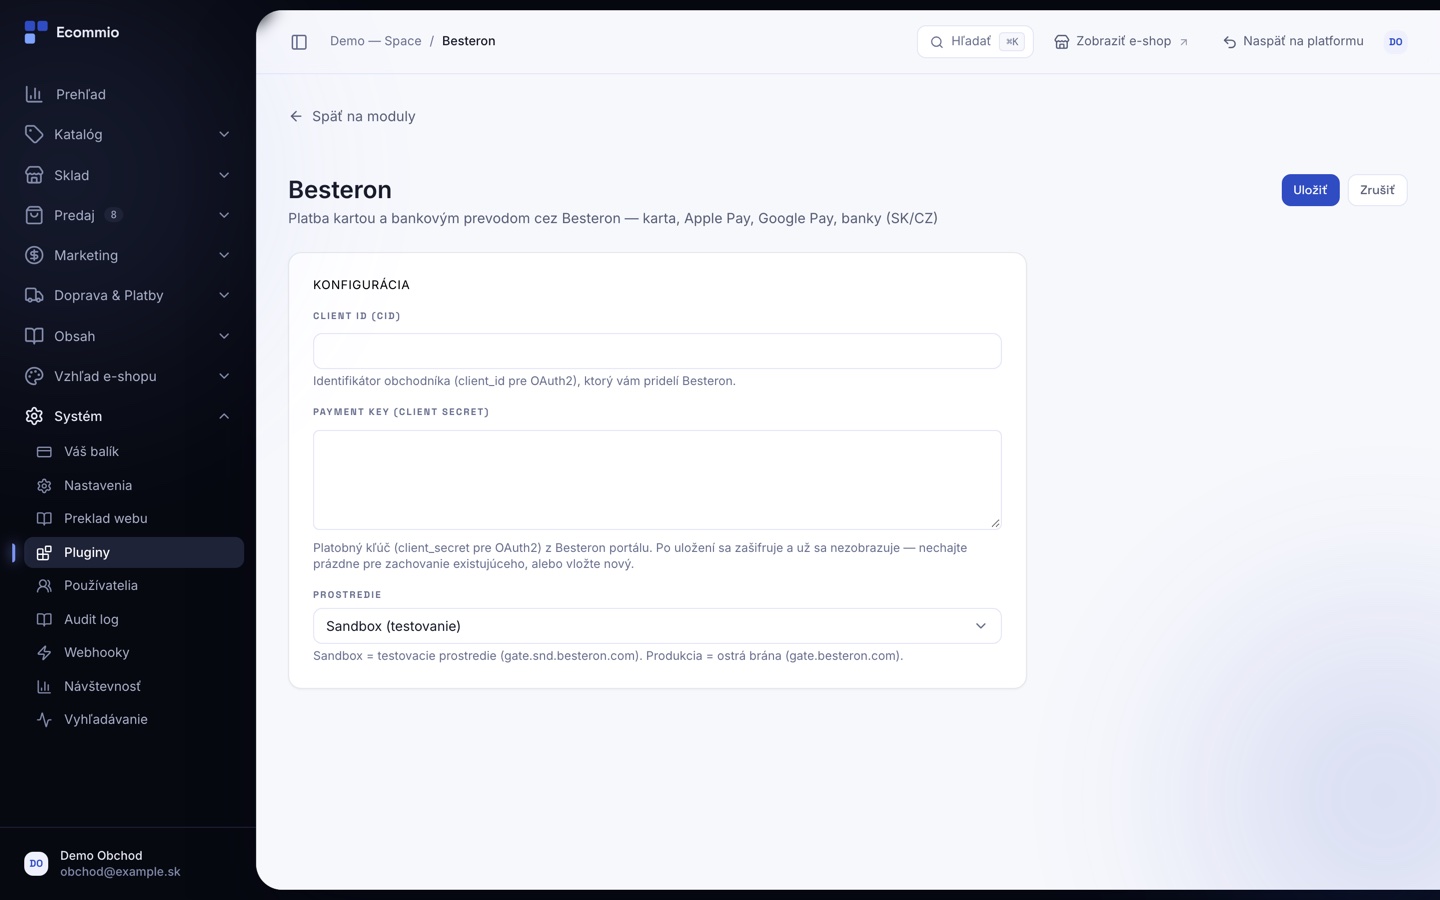Expand the Predaj menu chevron

(224, 215)
